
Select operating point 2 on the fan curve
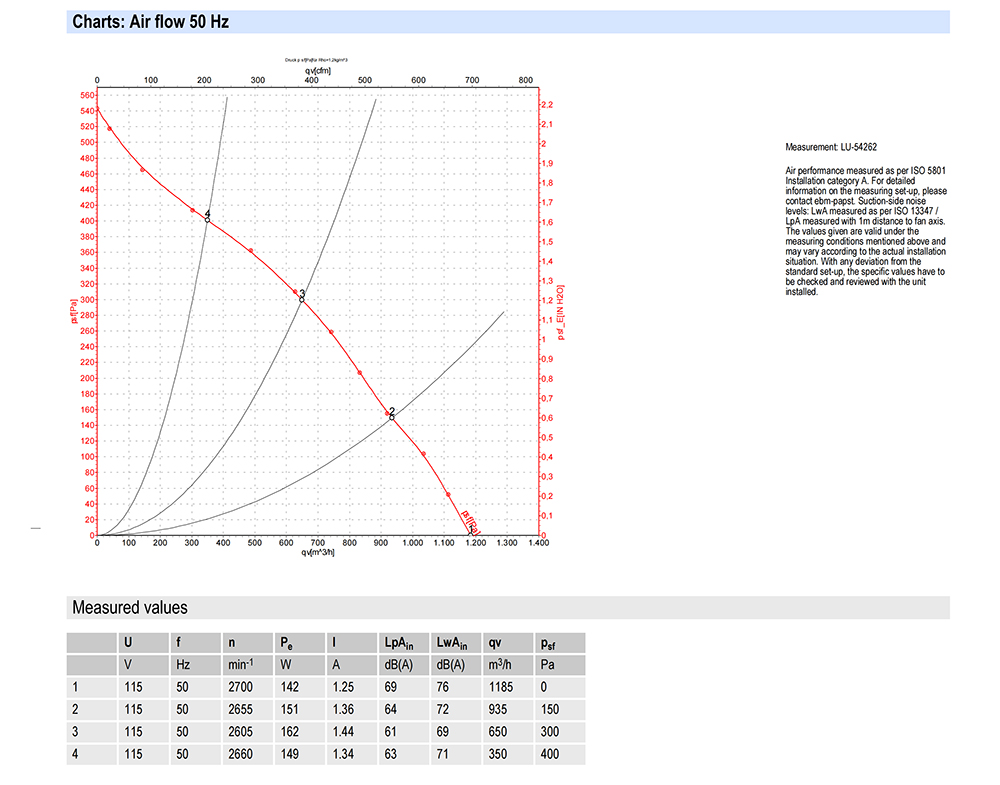point(392,414)
